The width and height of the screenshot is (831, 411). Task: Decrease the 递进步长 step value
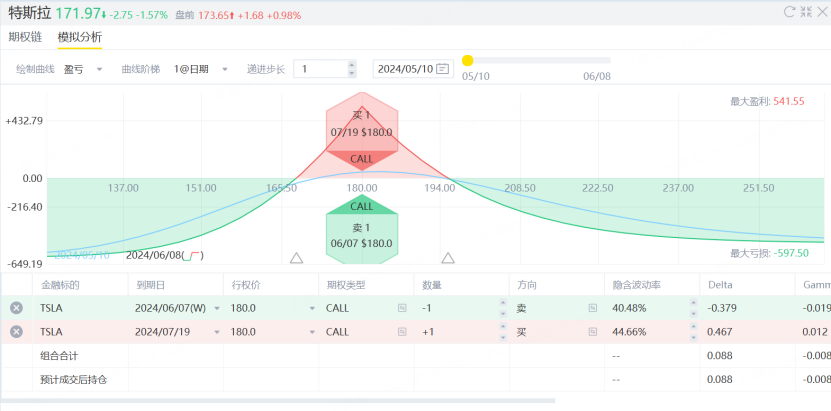click(x=351, y=73)
